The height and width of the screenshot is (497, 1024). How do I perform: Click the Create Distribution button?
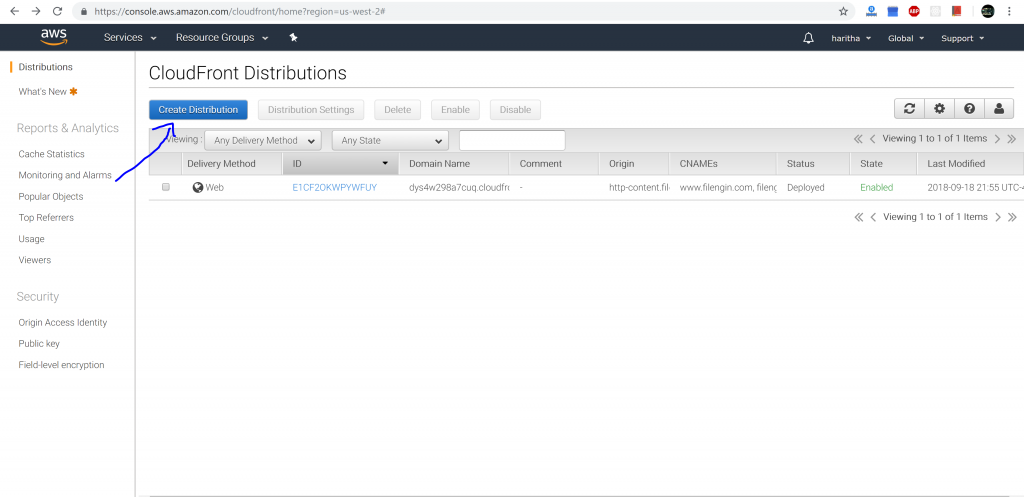198,110
